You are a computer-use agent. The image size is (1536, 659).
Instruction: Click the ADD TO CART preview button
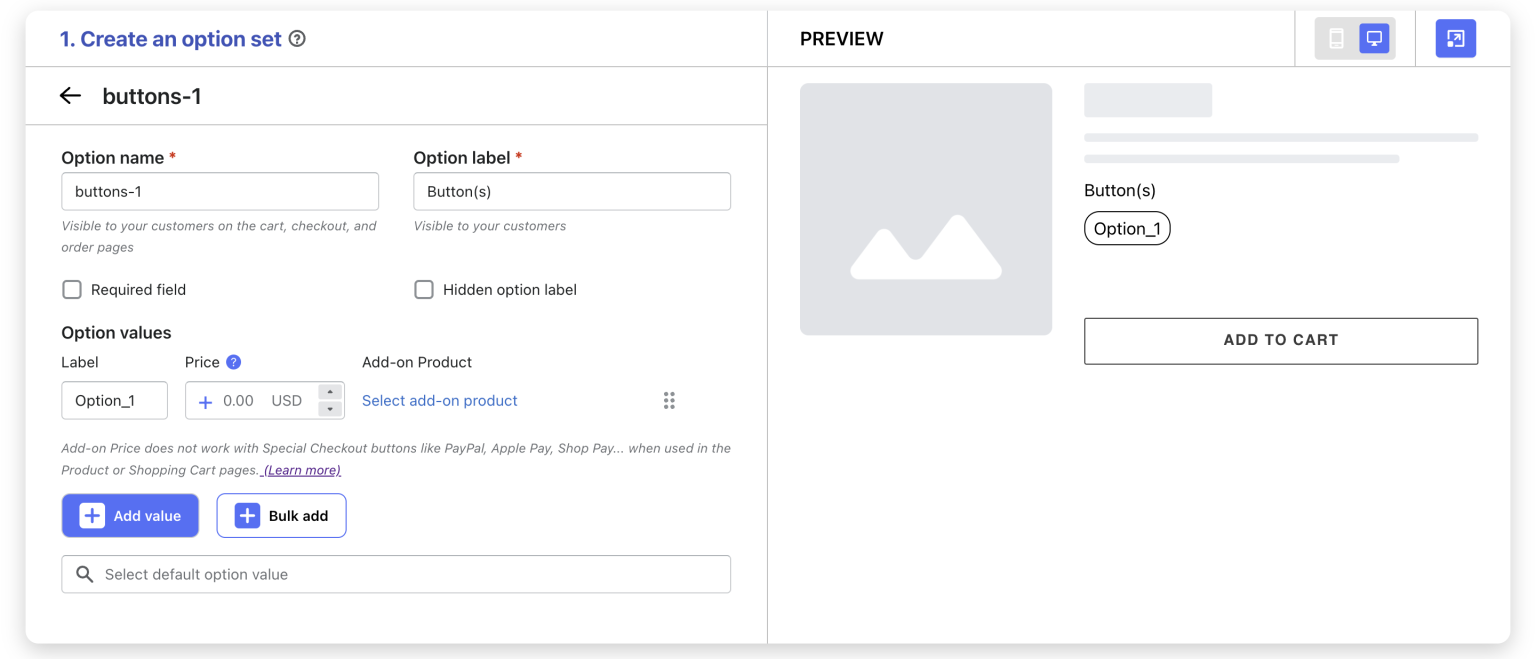point(1280,341)
